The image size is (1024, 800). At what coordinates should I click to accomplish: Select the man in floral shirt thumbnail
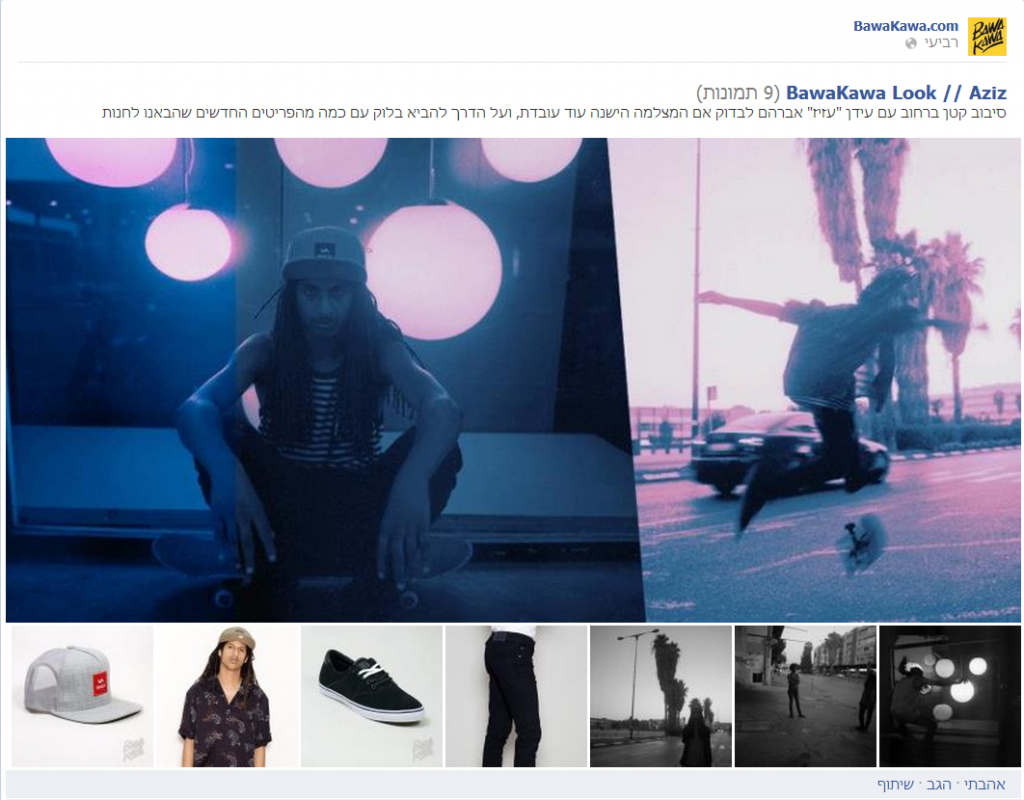point(226,696)
